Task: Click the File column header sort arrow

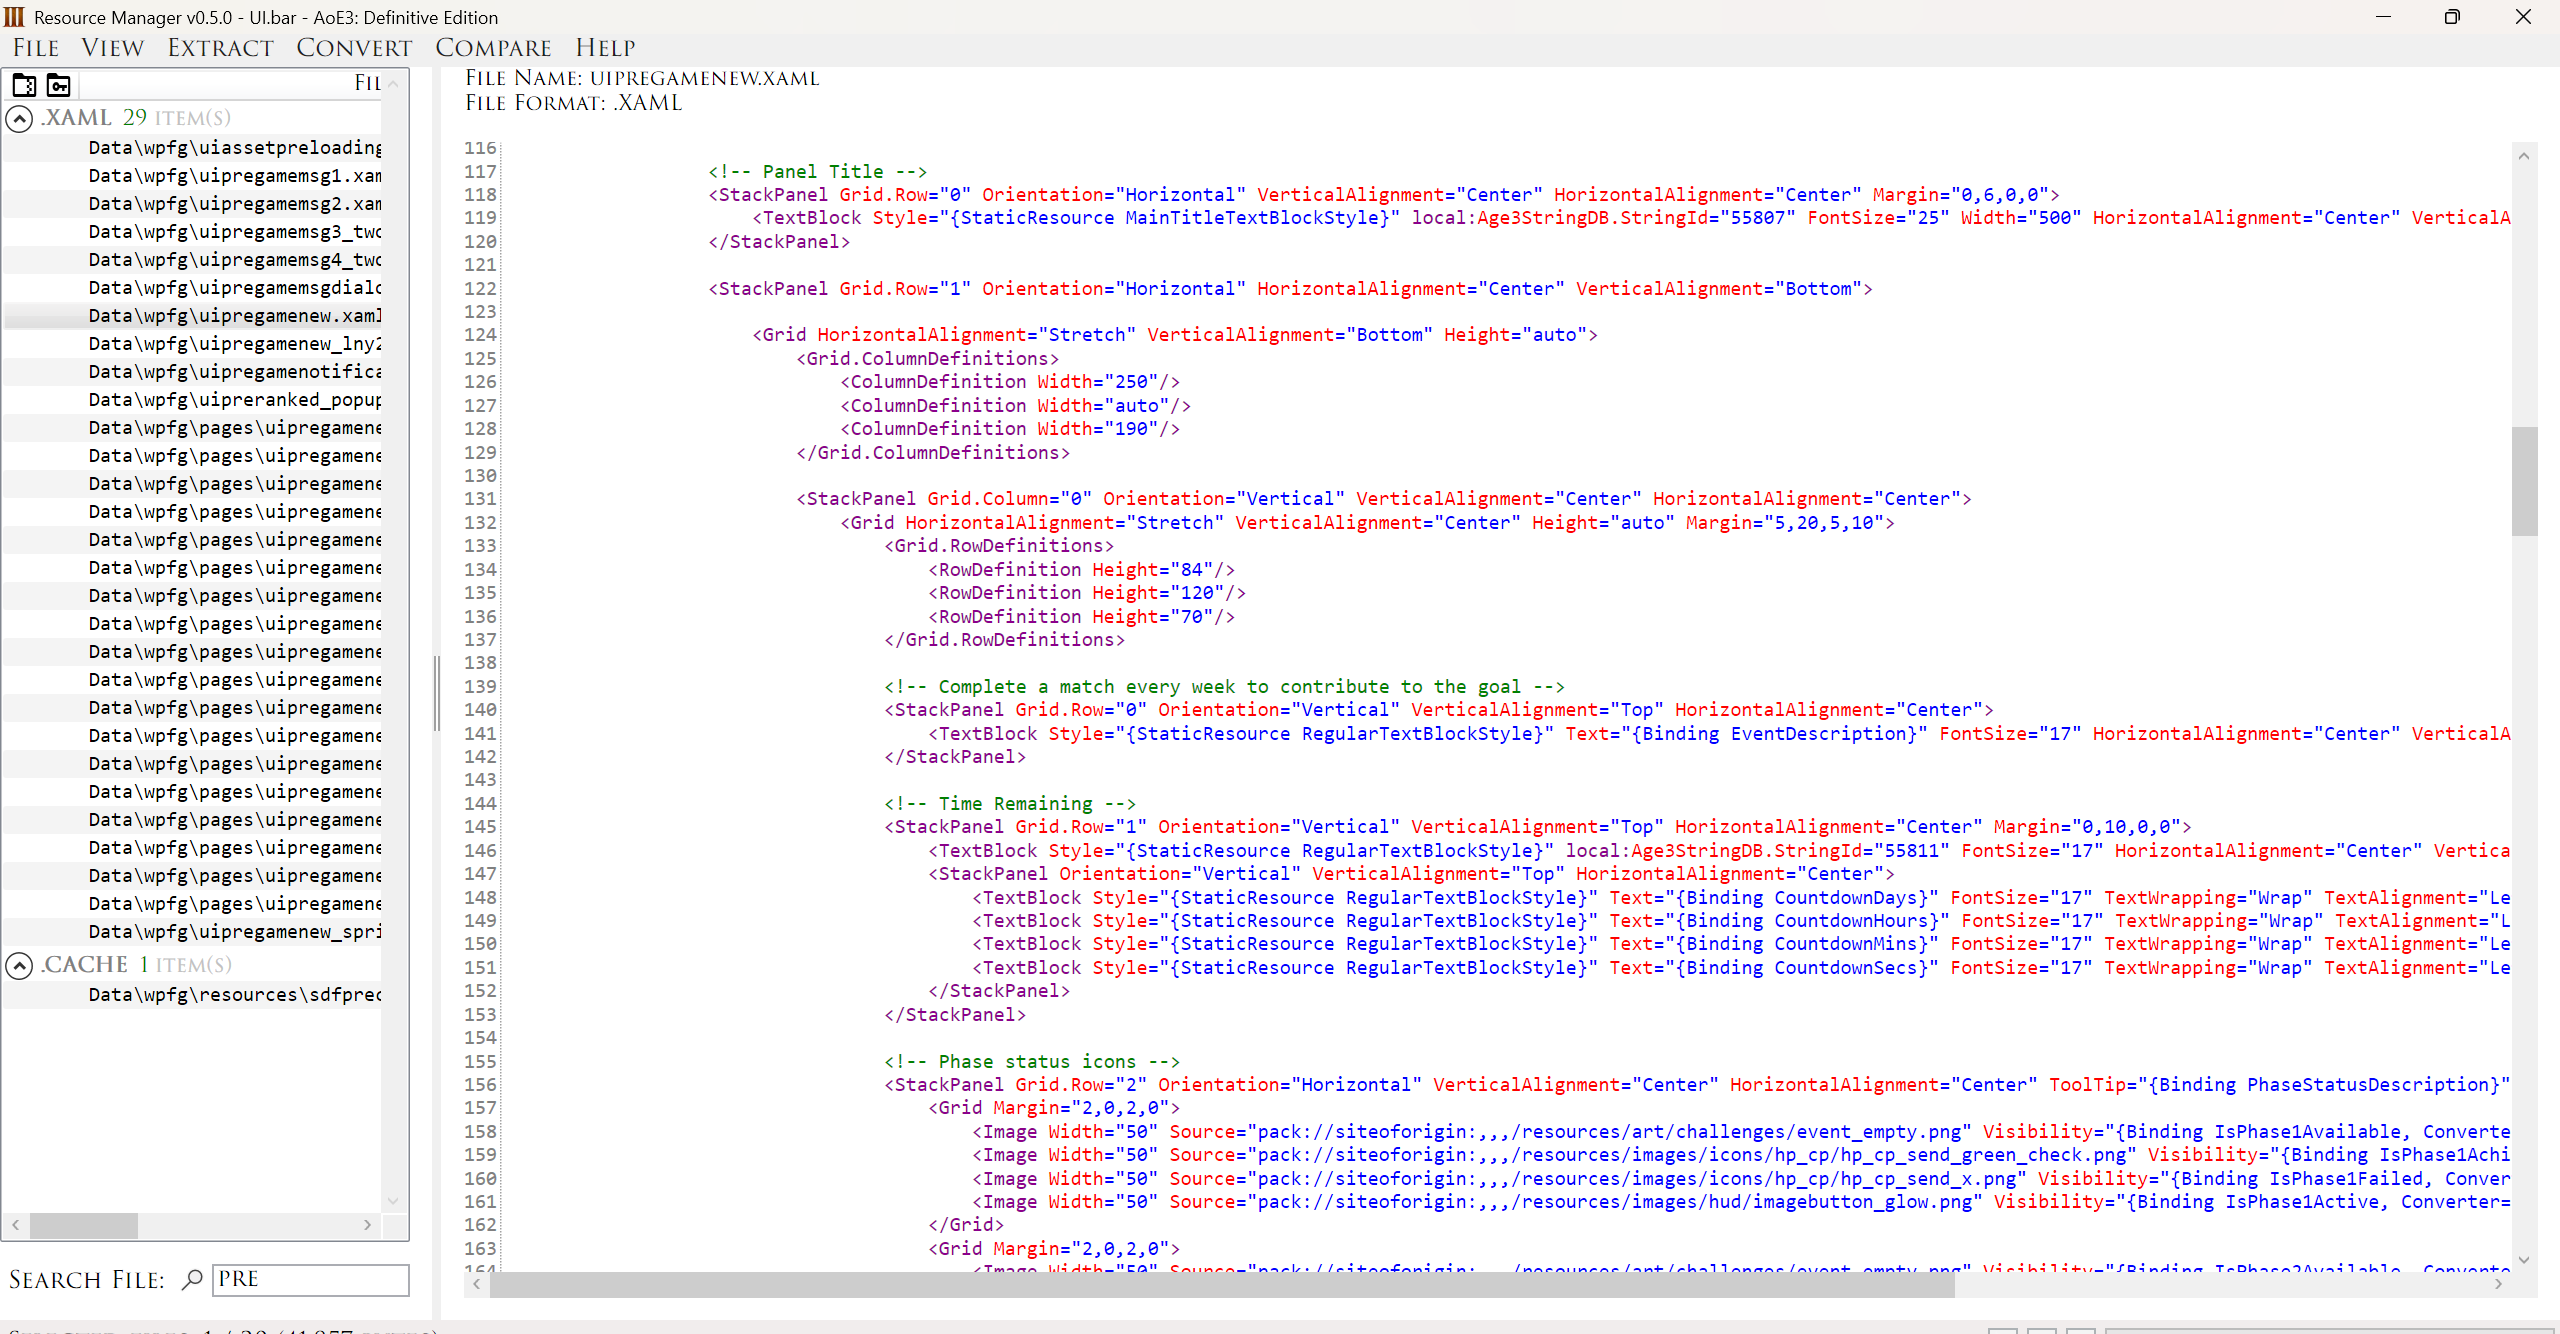Action: click(393, 84)
